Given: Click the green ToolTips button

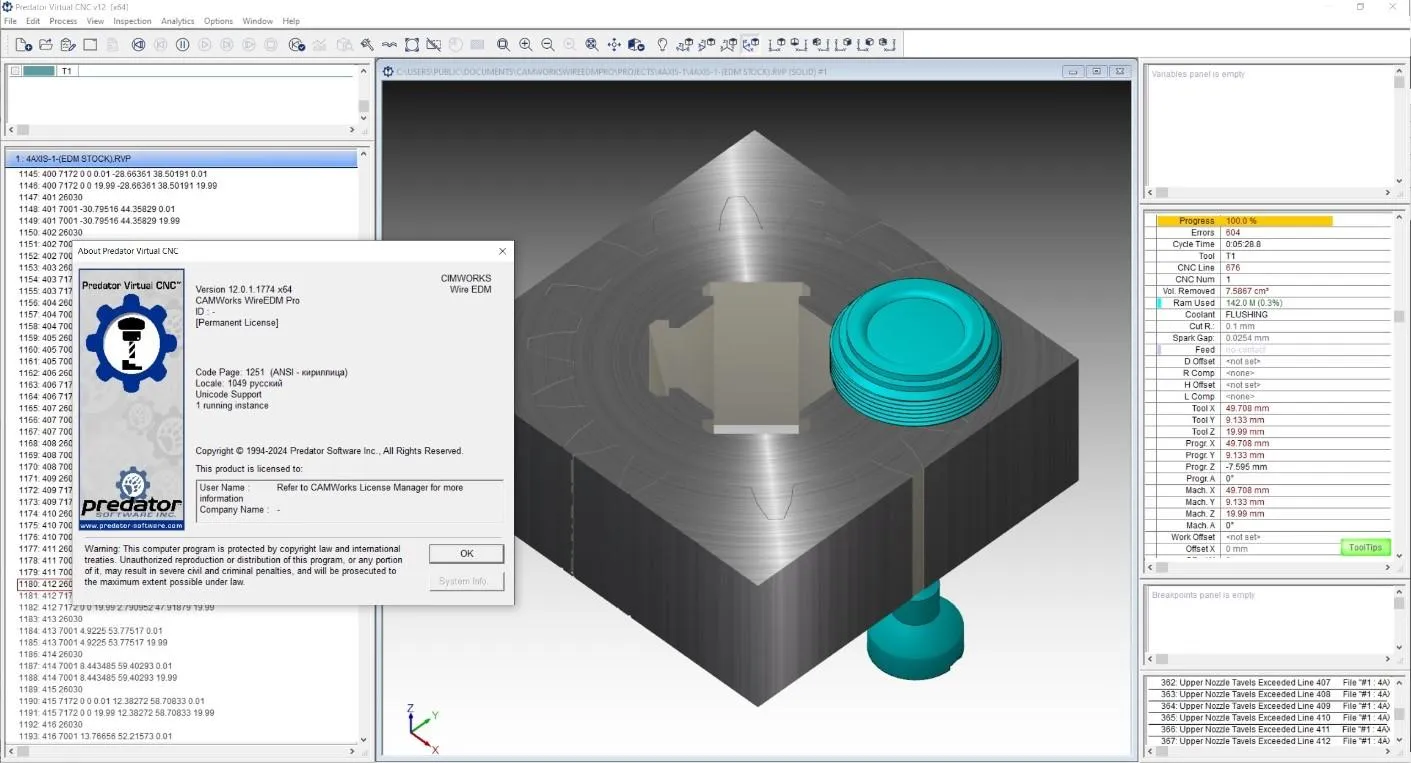Looking at the screenshot, I should tap(1365, 547).
